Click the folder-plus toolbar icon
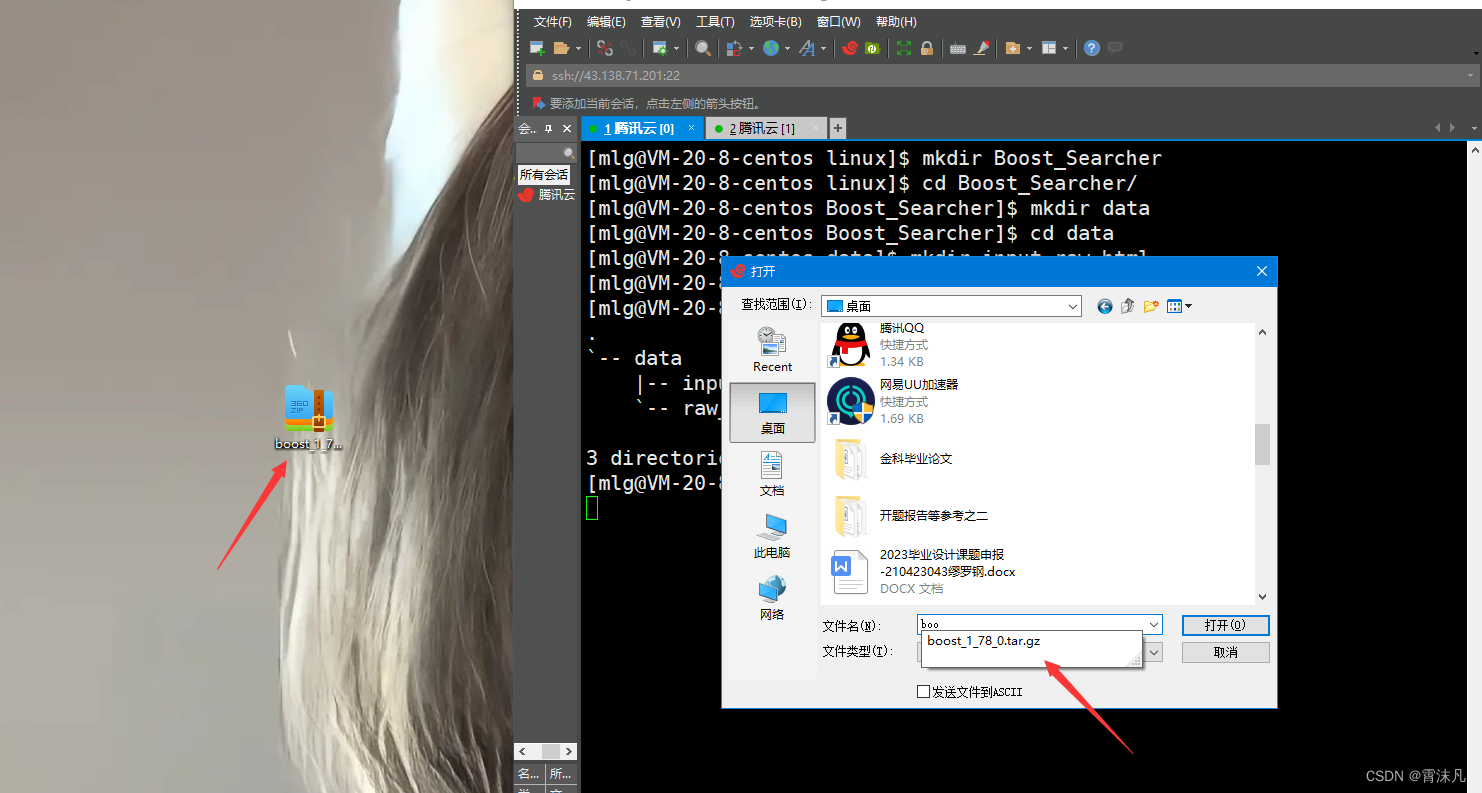The height and width of the screenshot is (793, 1482). [x=1013, y=48]
